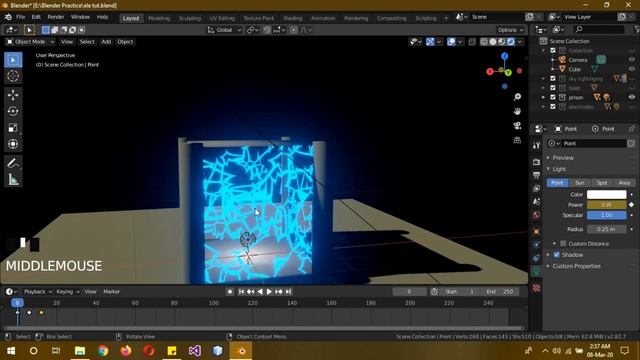This screenshot has width=640, height=360.
Task: Set light type to Area
Action: click(624, 183)
